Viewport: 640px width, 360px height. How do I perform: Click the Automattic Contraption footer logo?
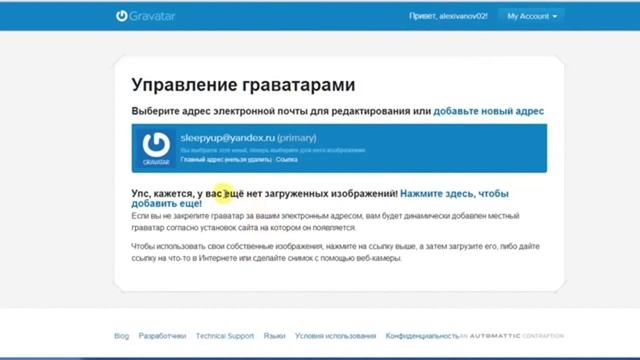click(512, 336)
